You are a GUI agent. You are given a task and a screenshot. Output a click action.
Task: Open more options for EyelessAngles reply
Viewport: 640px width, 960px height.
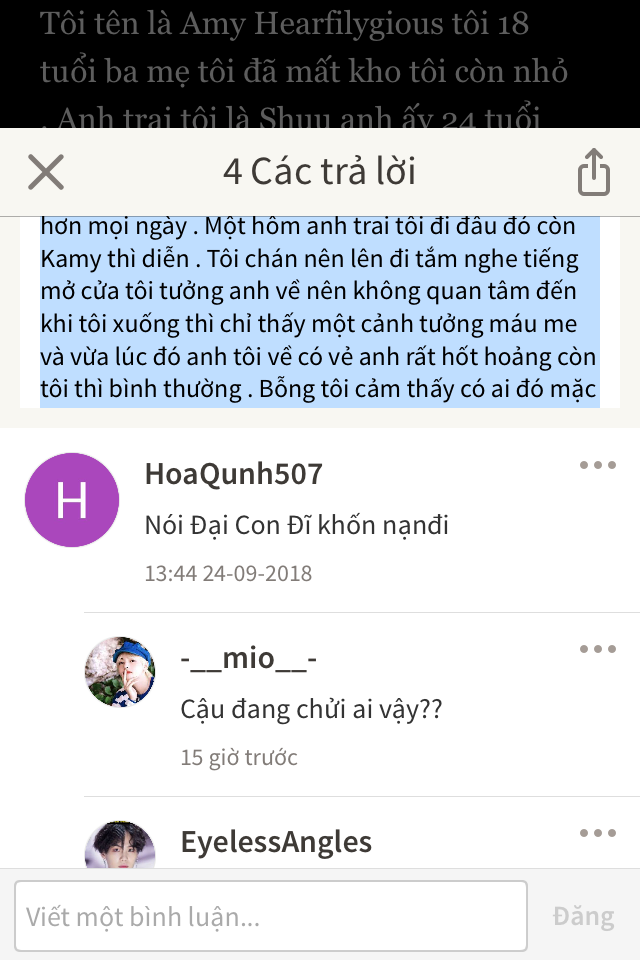click(598, 833)
